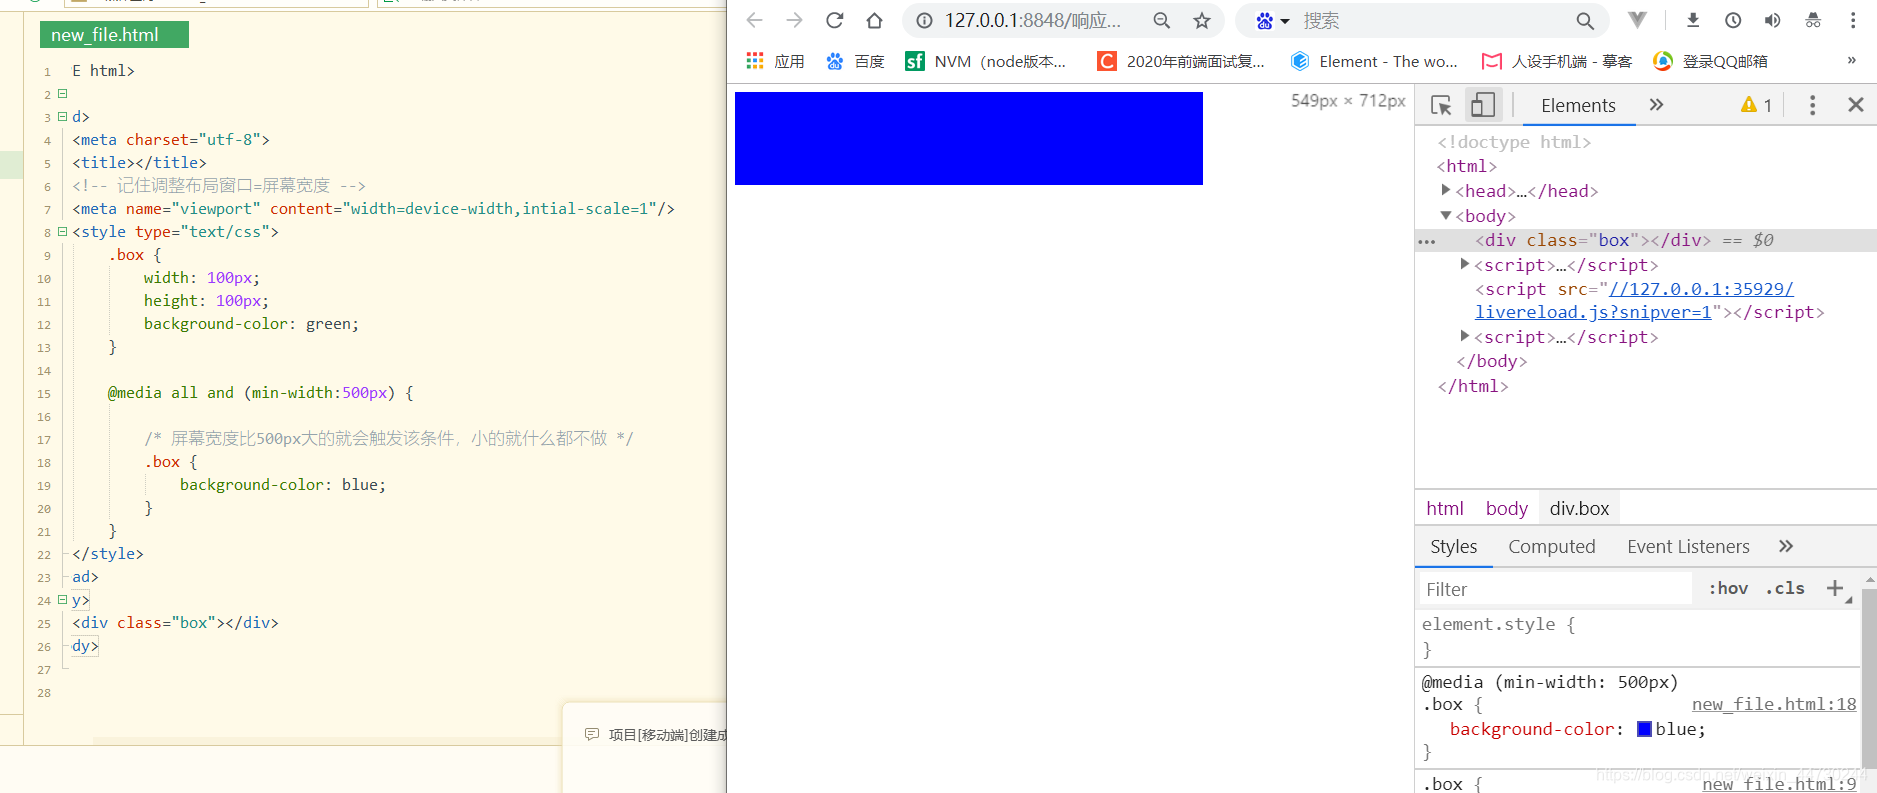1877x793 pixels.
Task: Open the downloads extension icon
Action: (1693, 20)
